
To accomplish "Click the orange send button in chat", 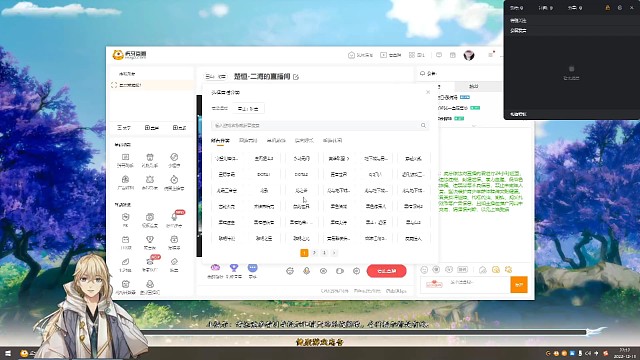I will click(x=519, y=285).
